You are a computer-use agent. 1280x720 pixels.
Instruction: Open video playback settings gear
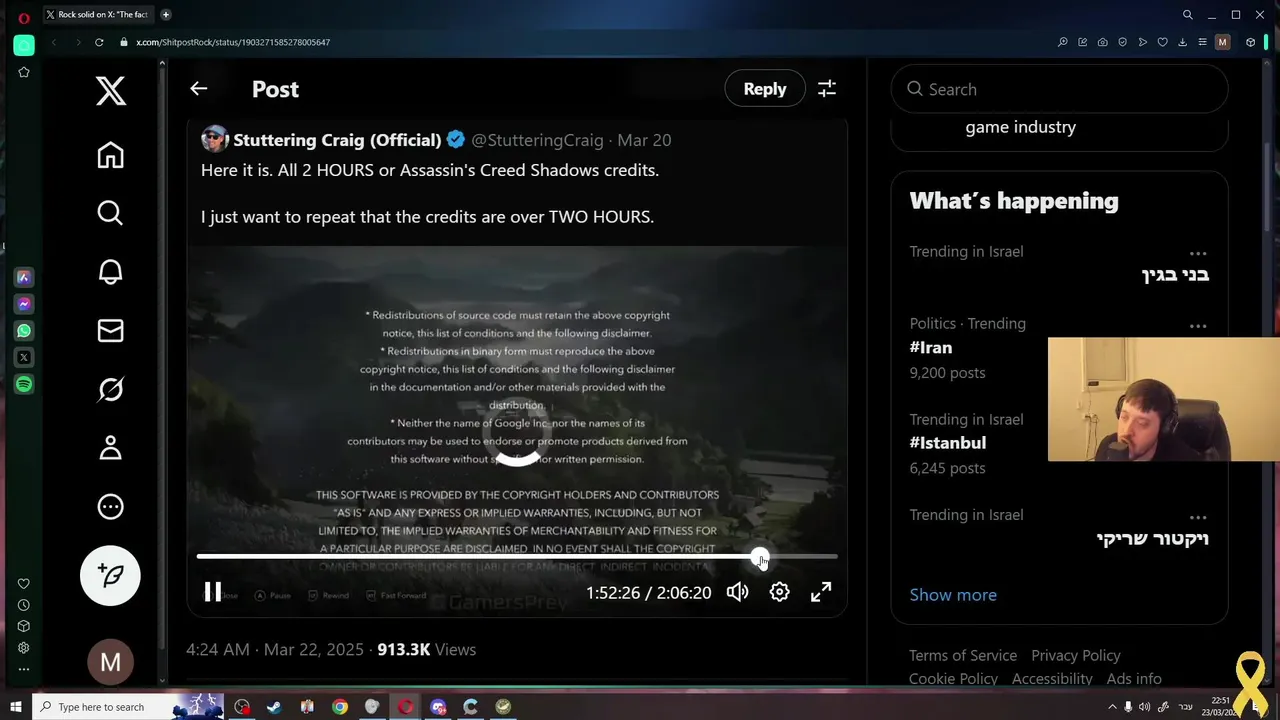pyautogui.click(x=779, y=592)
